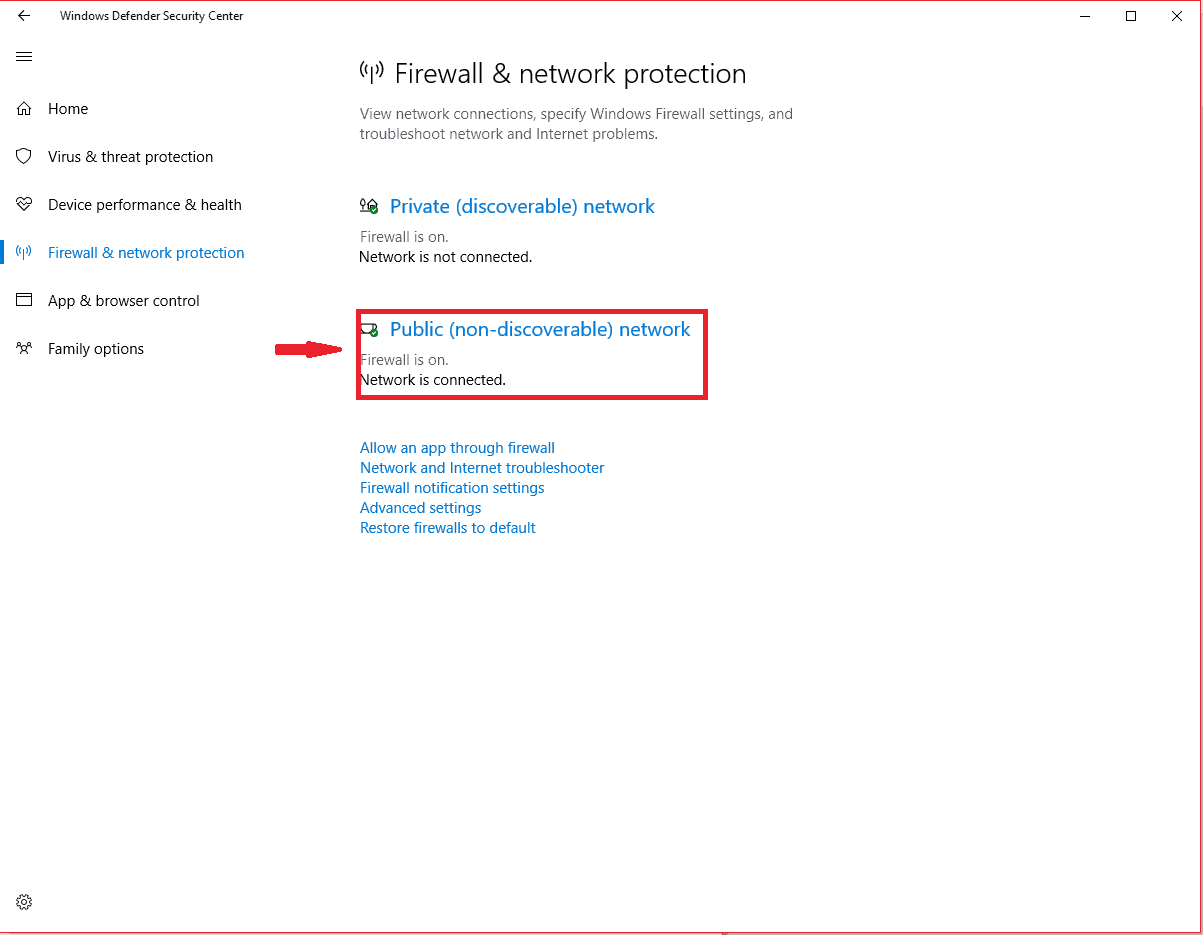Click the back arrow icon

24,16
